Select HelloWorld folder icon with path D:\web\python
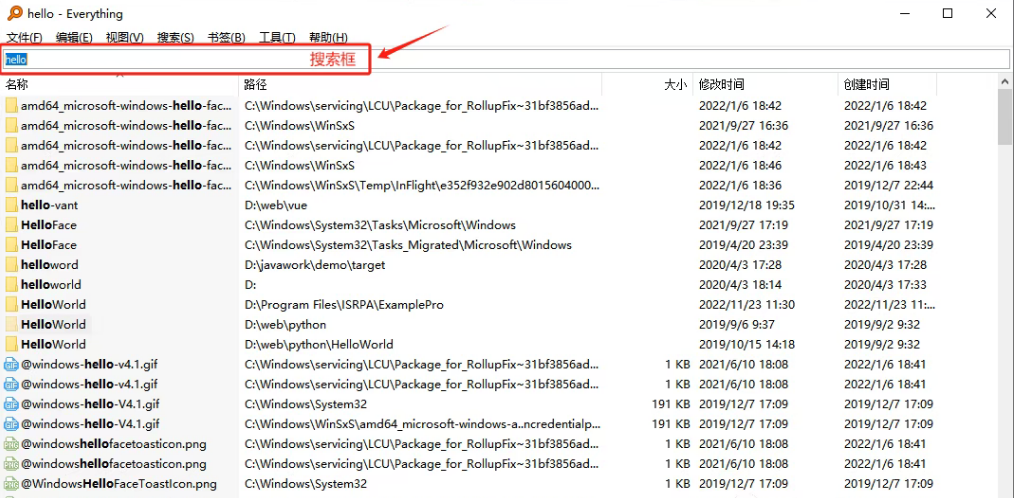1014x498 pixels. click(x=11, y=324)
